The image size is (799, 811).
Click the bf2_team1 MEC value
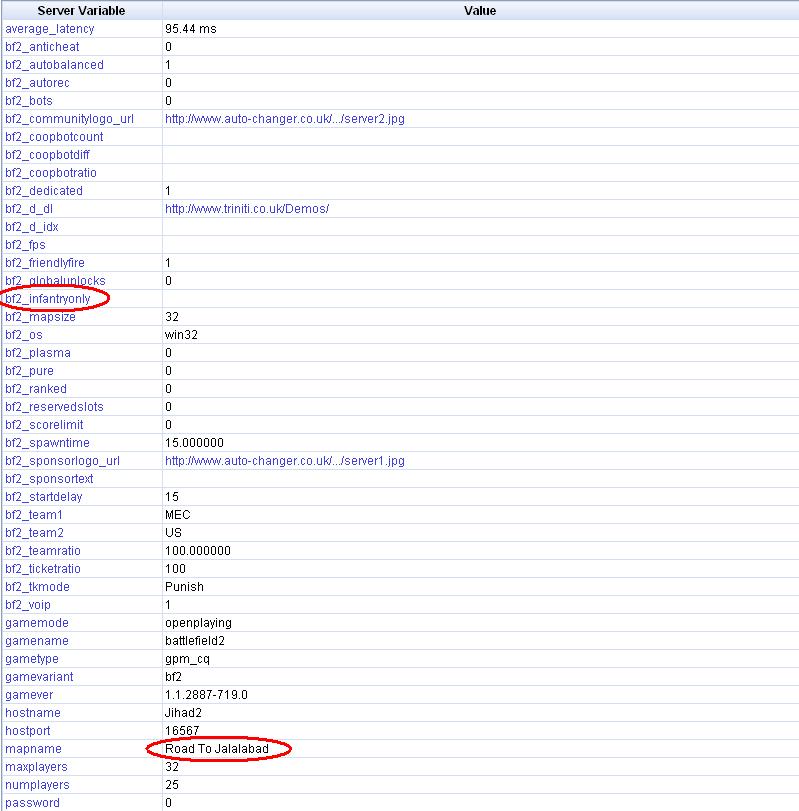coord(177,515)
